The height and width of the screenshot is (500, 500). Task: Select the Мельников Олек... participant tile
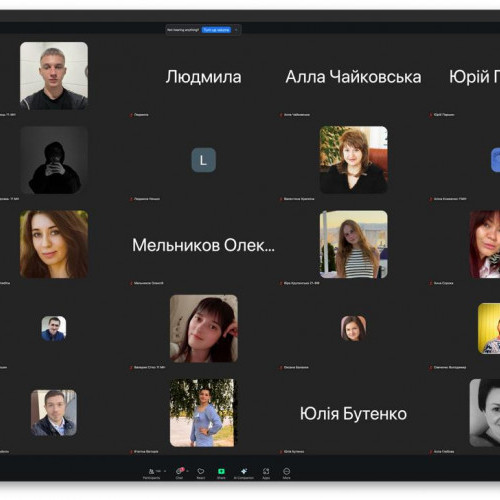tap(203, 245)
